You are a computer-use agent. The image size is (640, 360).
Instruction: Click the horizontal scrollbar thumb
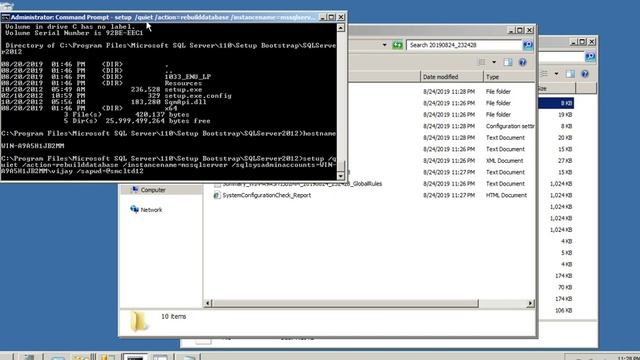[x=345, y=303]
